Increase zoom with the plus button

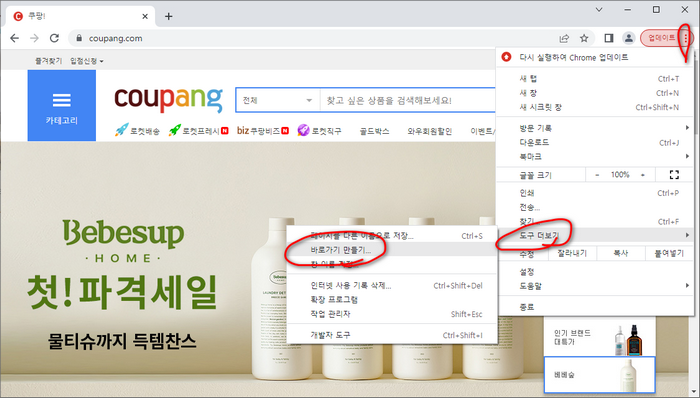click(643, 175)
